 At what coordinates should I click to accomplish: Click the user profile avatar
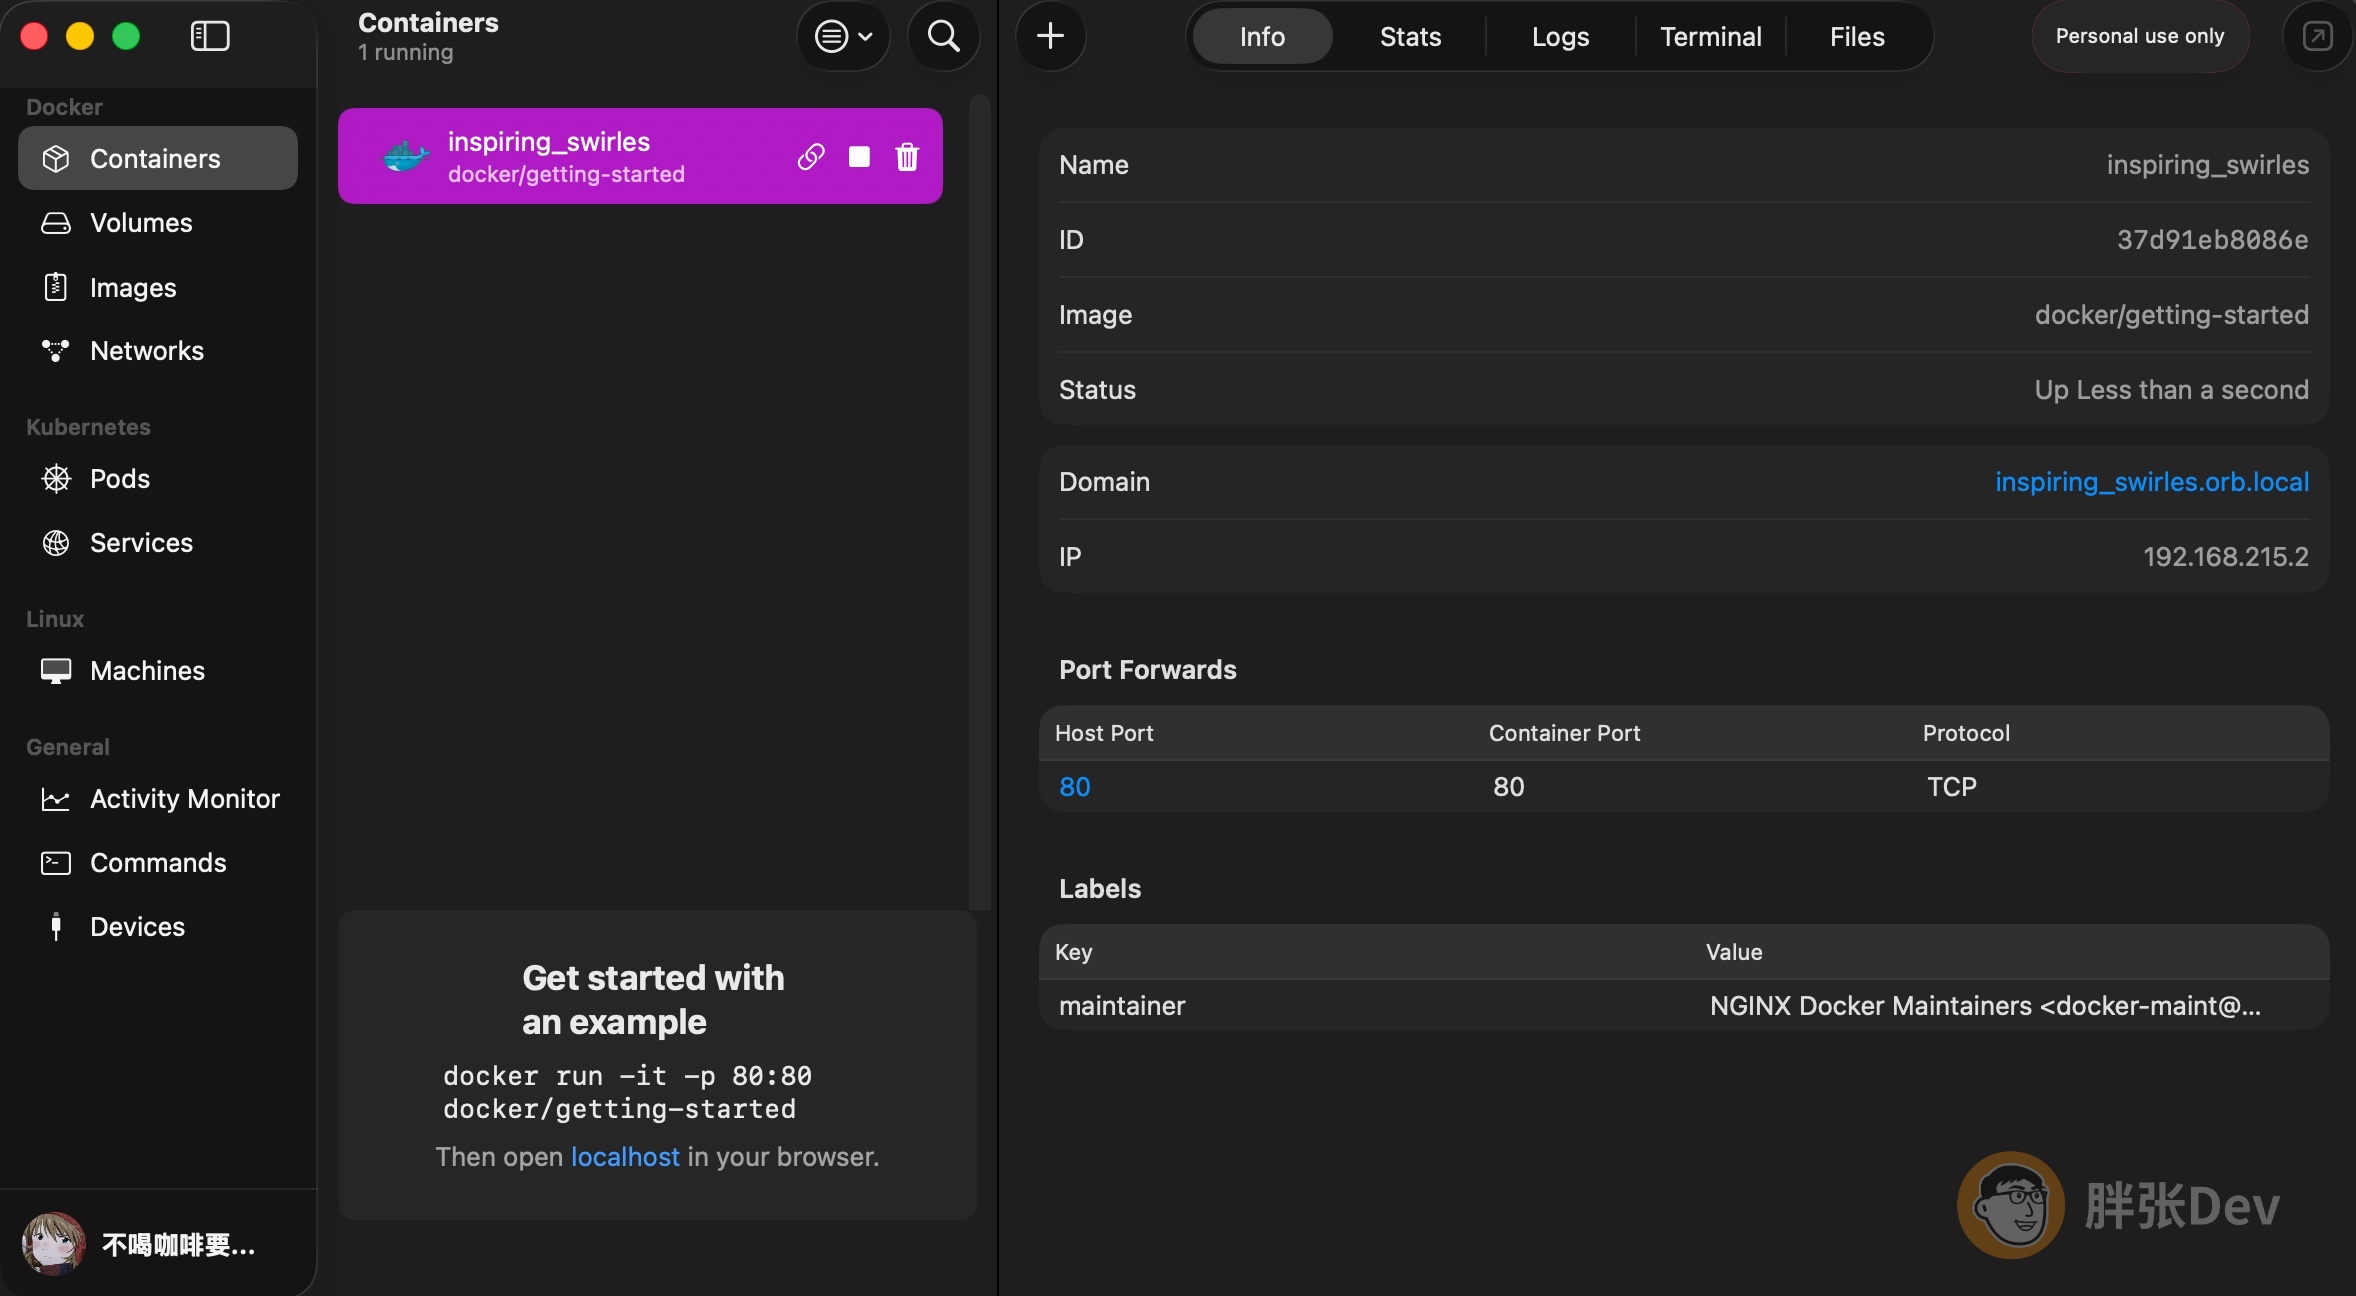click(x=54, y=1244)
